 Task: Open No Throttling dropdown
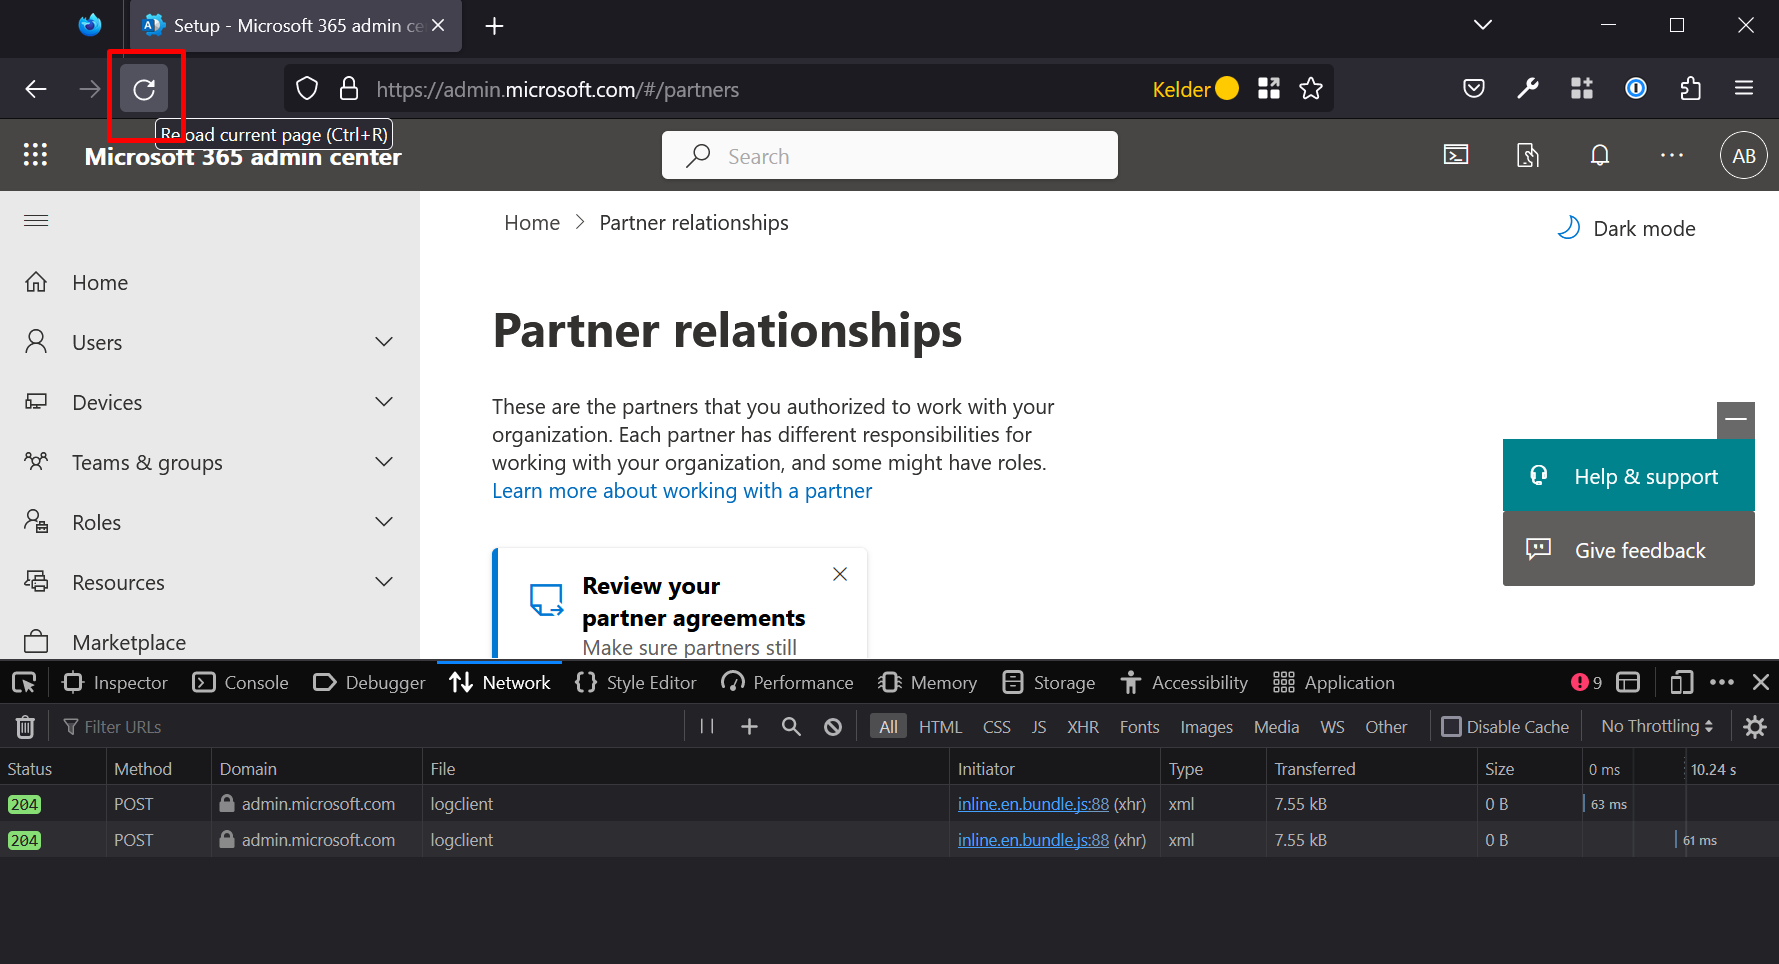tap(1657, 727)
